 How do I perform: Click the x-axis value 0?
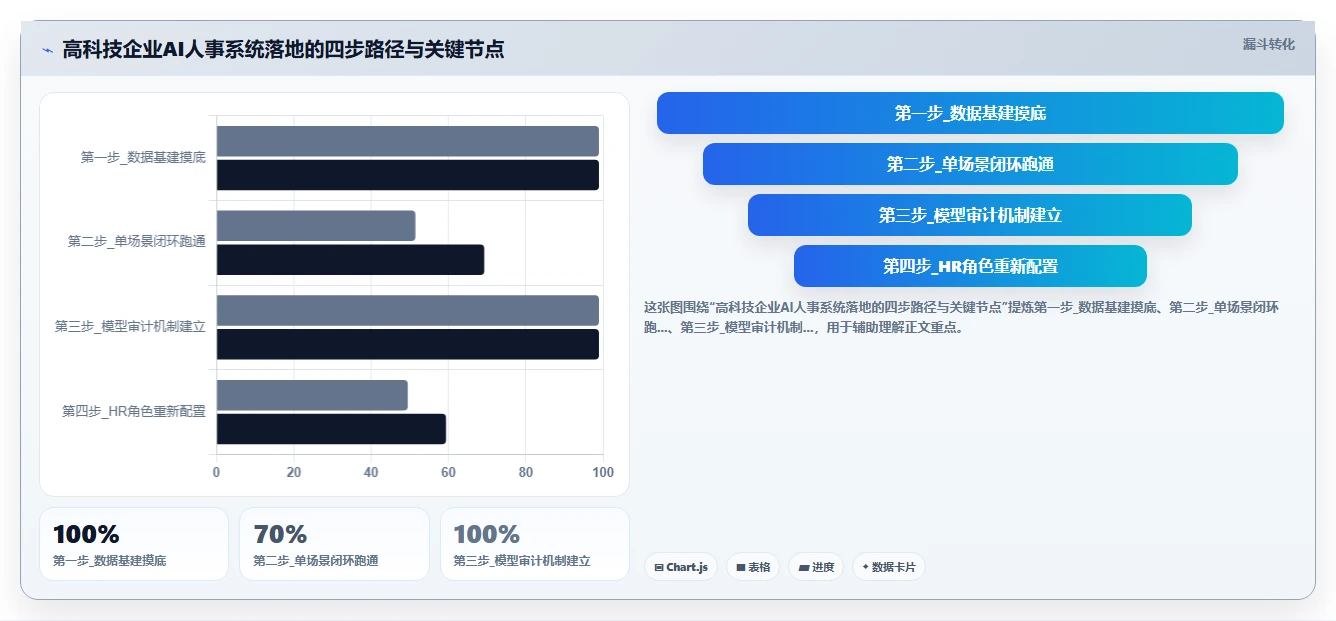(x=216, y=472)
